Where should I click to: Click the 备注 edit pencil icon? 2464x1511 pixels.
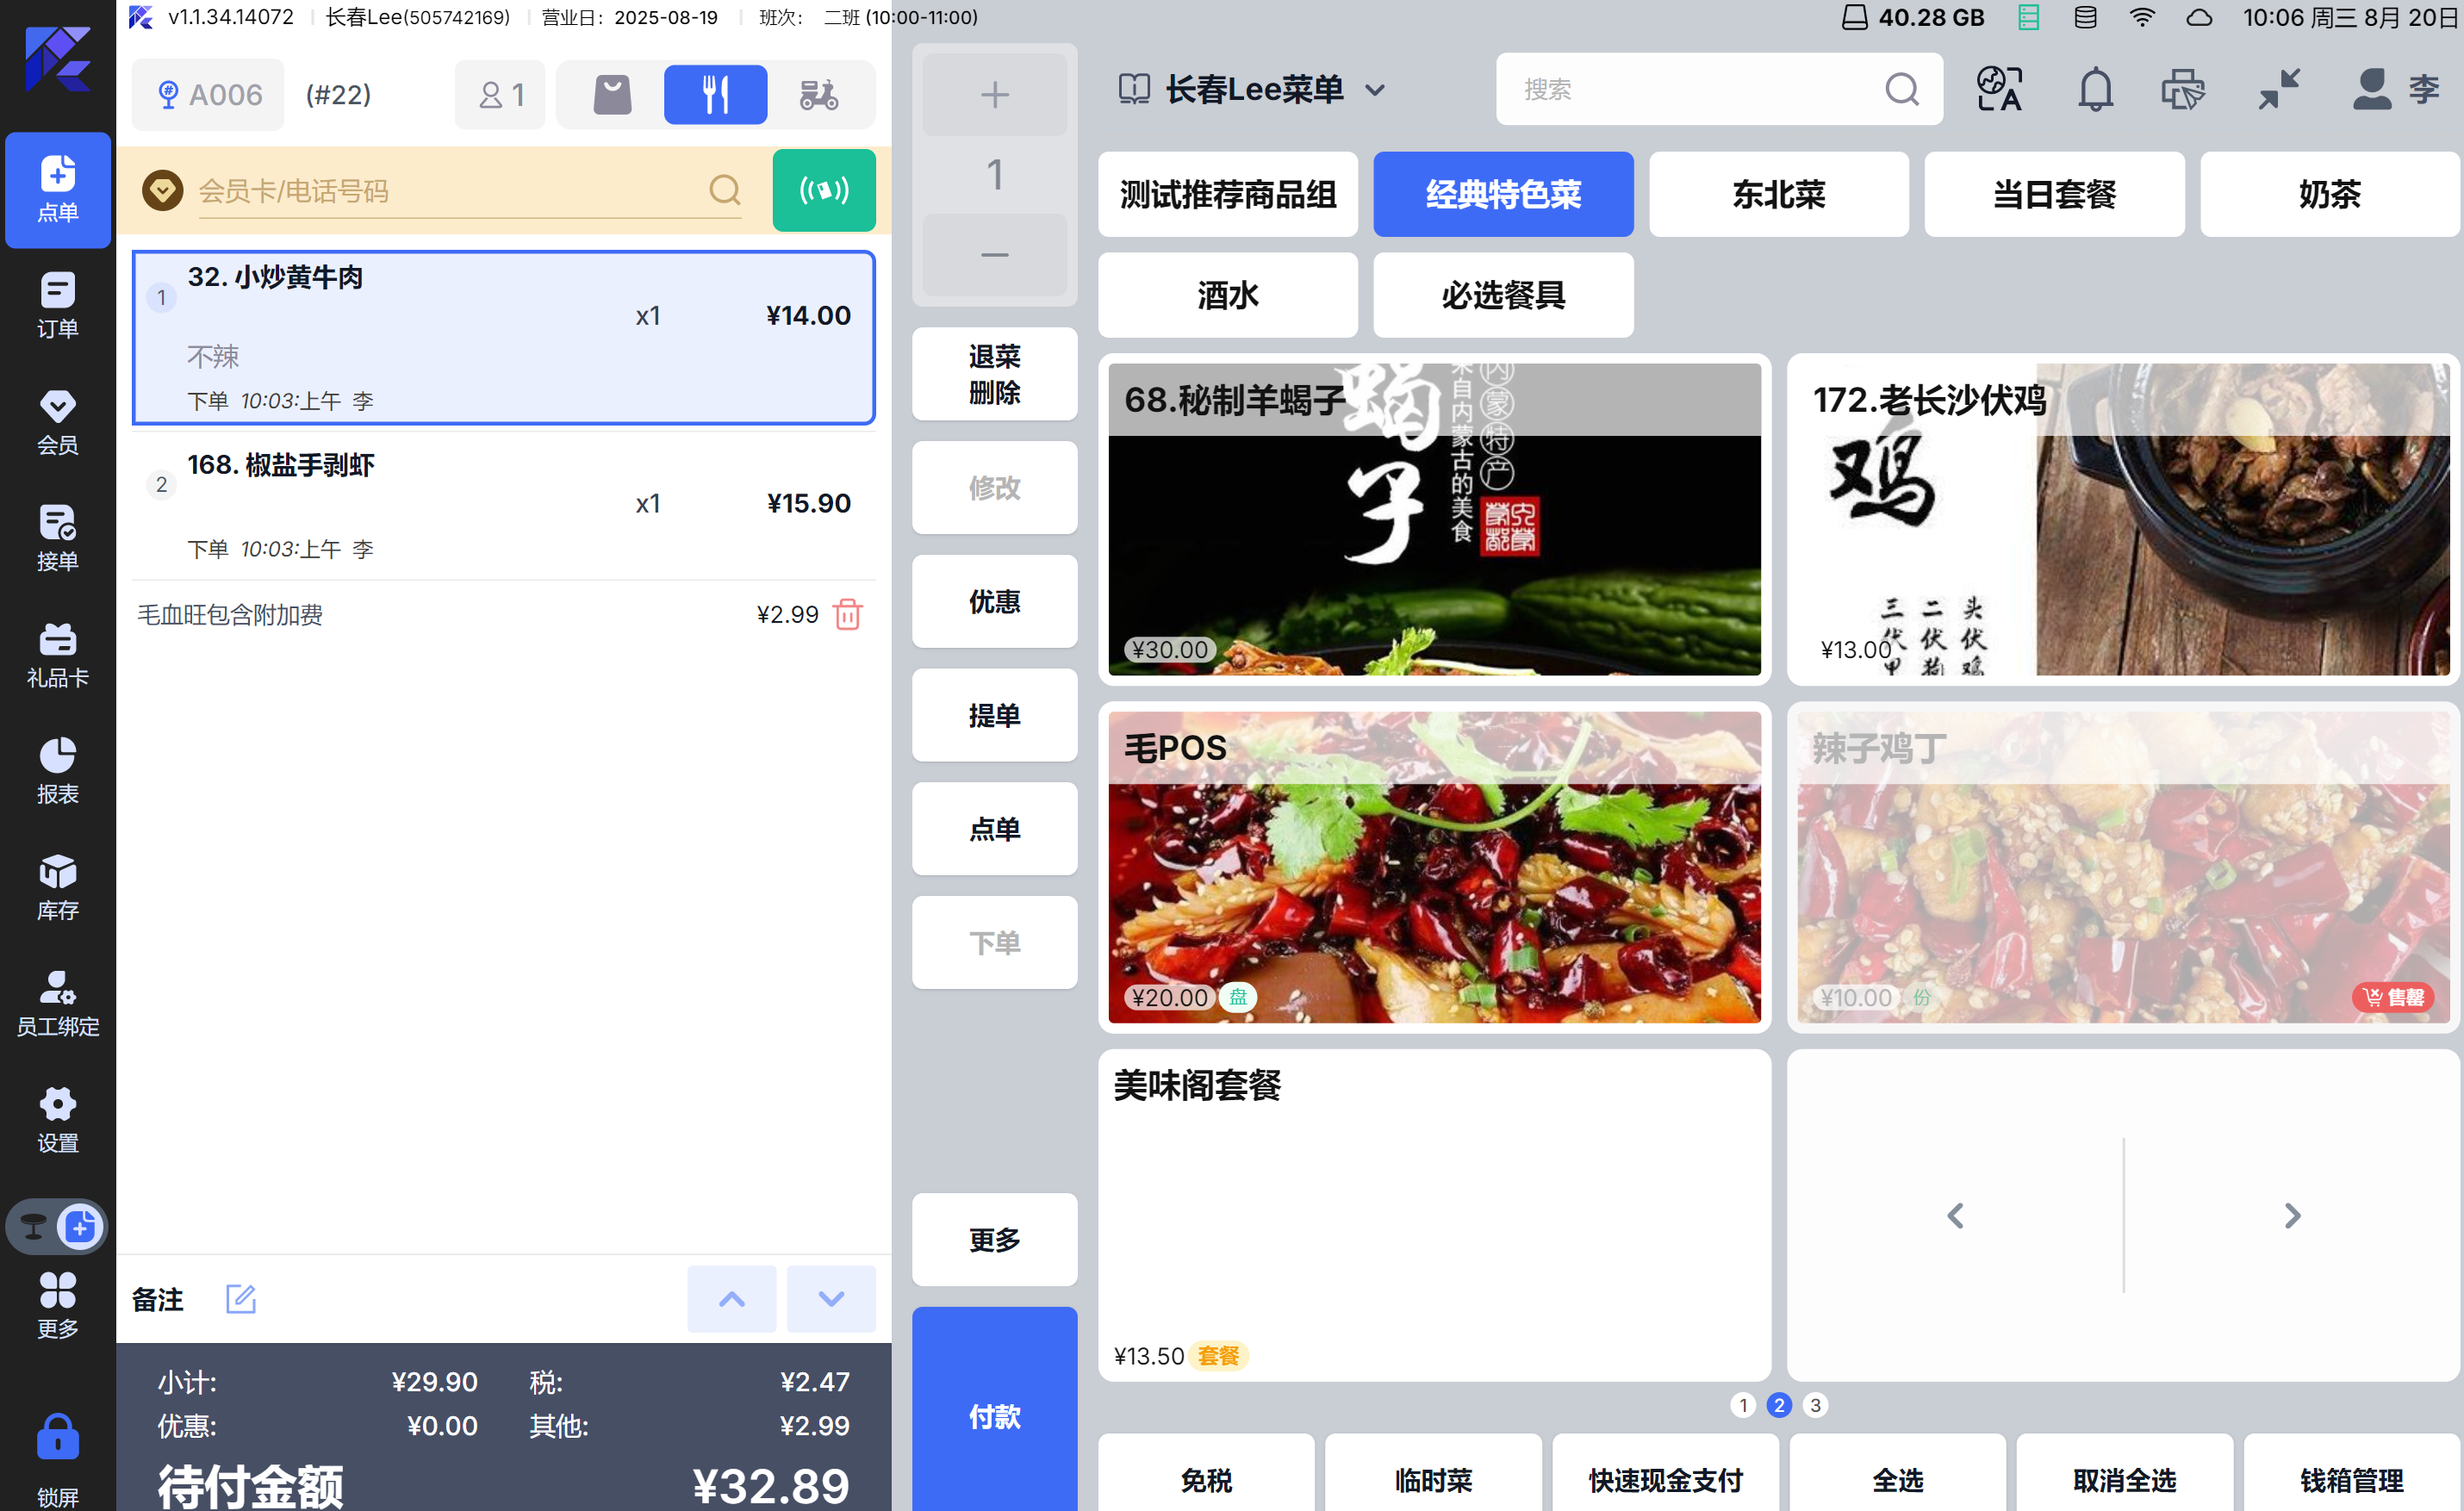(x=240, y=1299)
